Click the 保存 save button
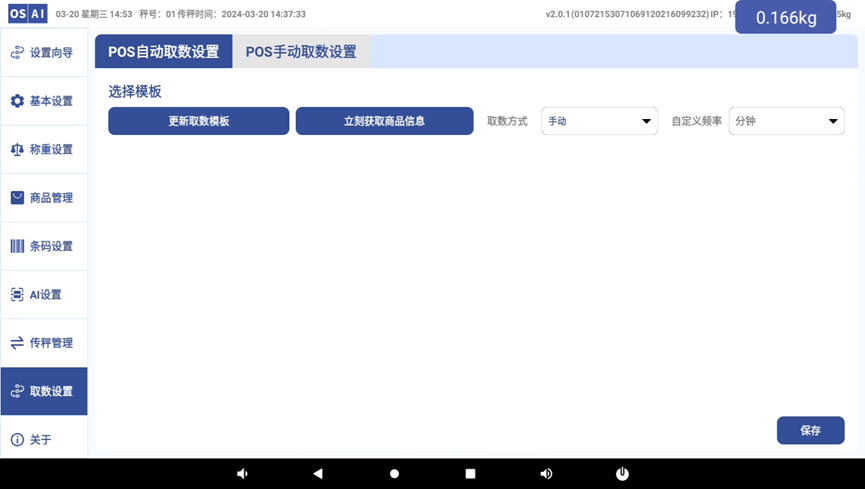Image resolution: width=865 pixels, height=489 pixels. tap(810, 430)
